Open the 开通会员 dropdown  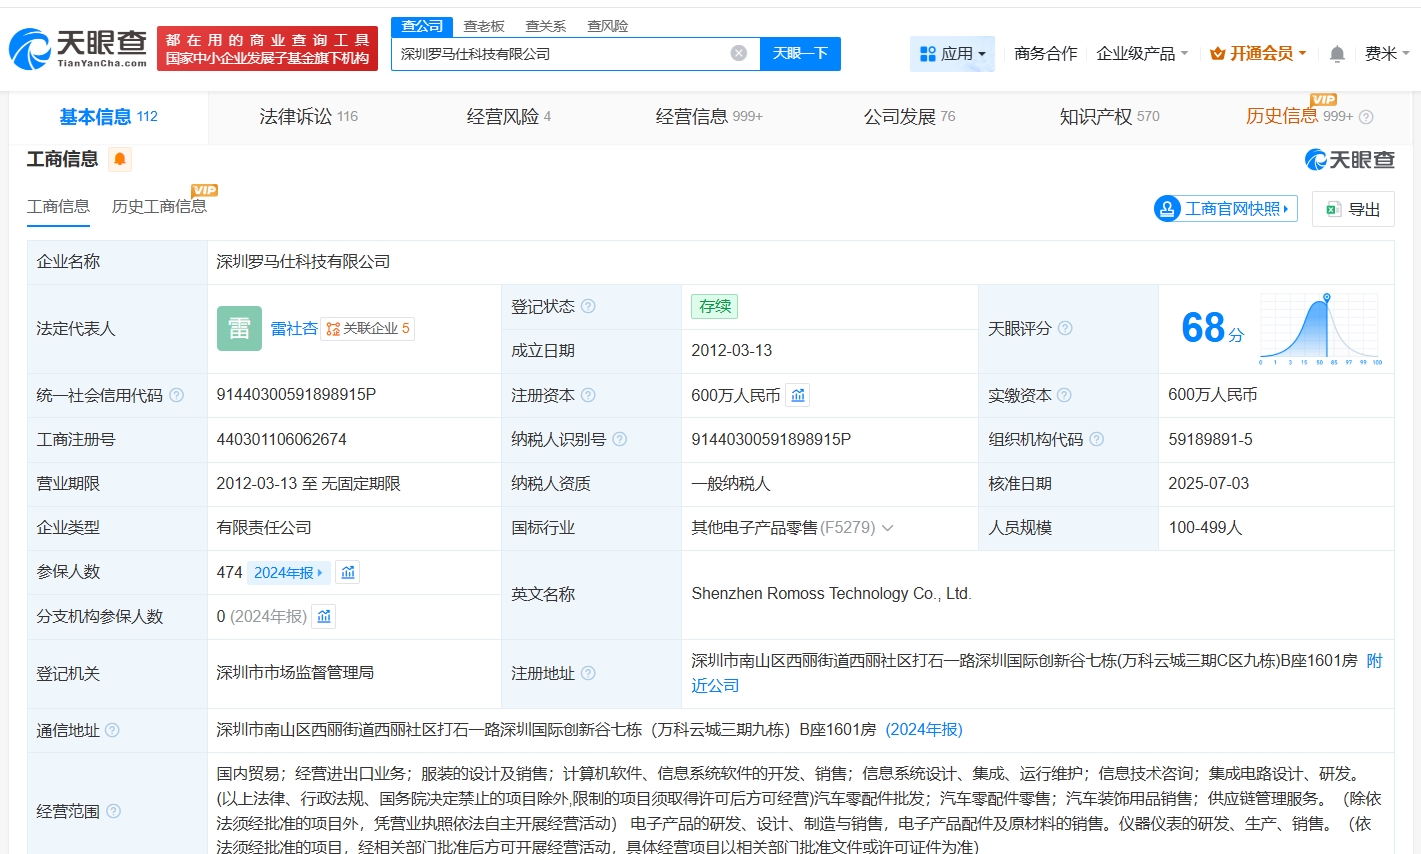point(1258,54)
